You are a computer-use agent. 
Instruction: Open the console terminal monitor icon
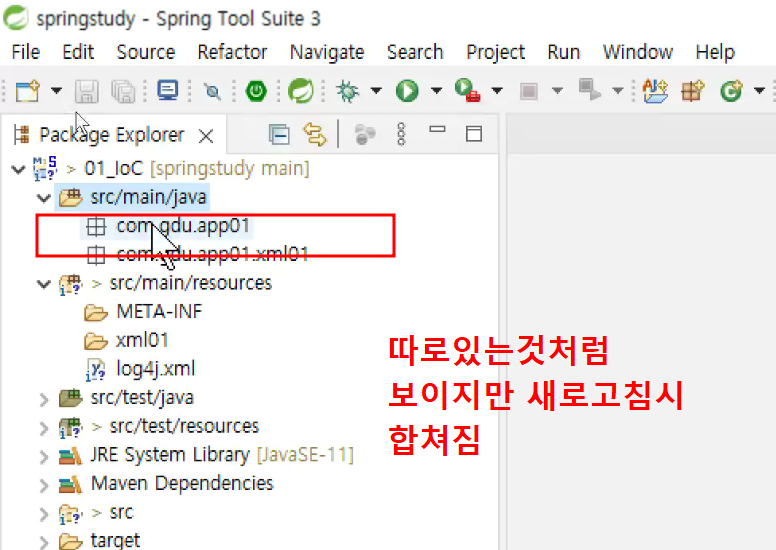[168, 91]
